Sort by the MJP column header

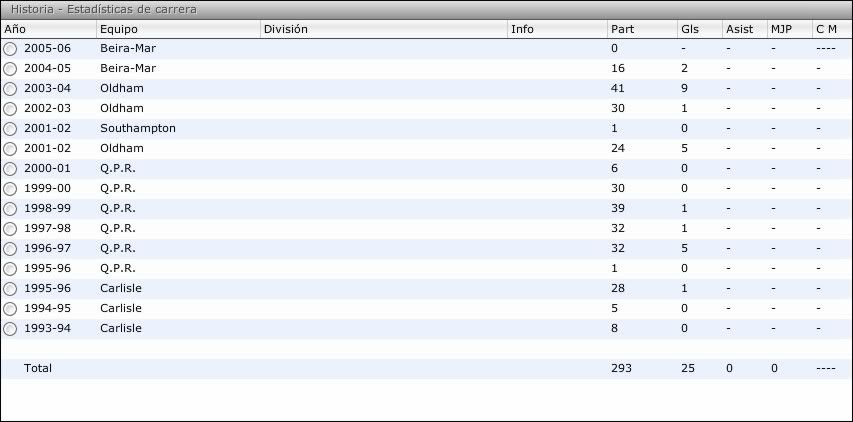pyautogui.click(x=789, y=29)
